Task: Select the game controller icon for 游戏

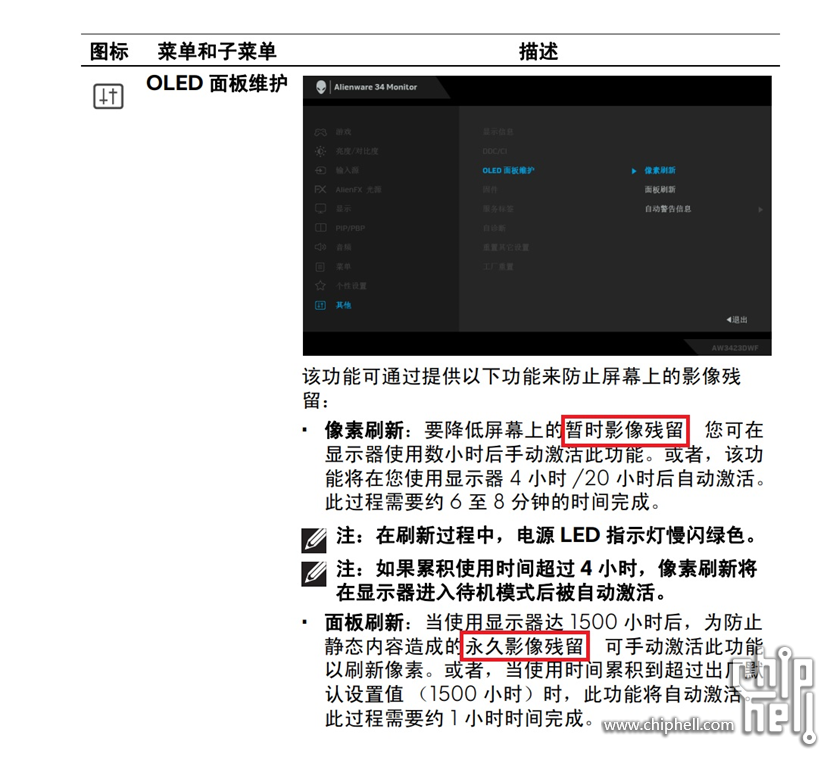Action: 320,132
